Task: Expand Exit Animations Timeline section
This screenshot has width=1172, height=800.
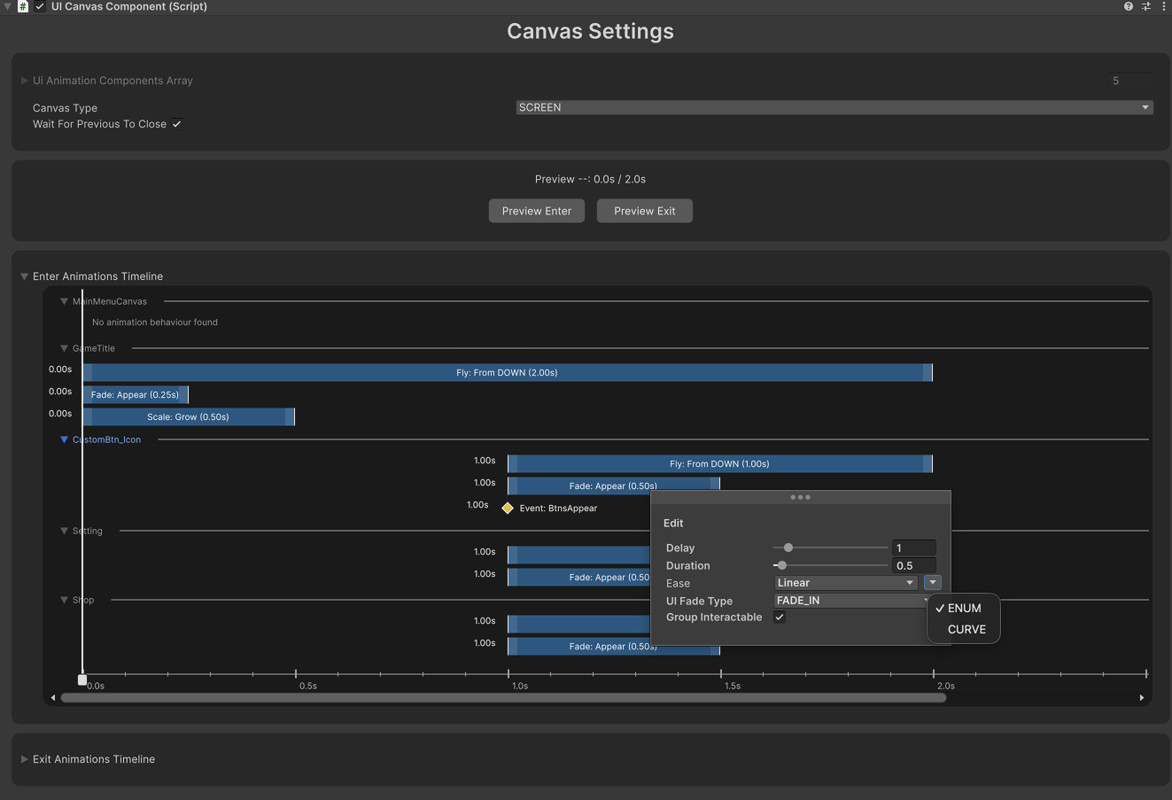Action: pos(25,759)
